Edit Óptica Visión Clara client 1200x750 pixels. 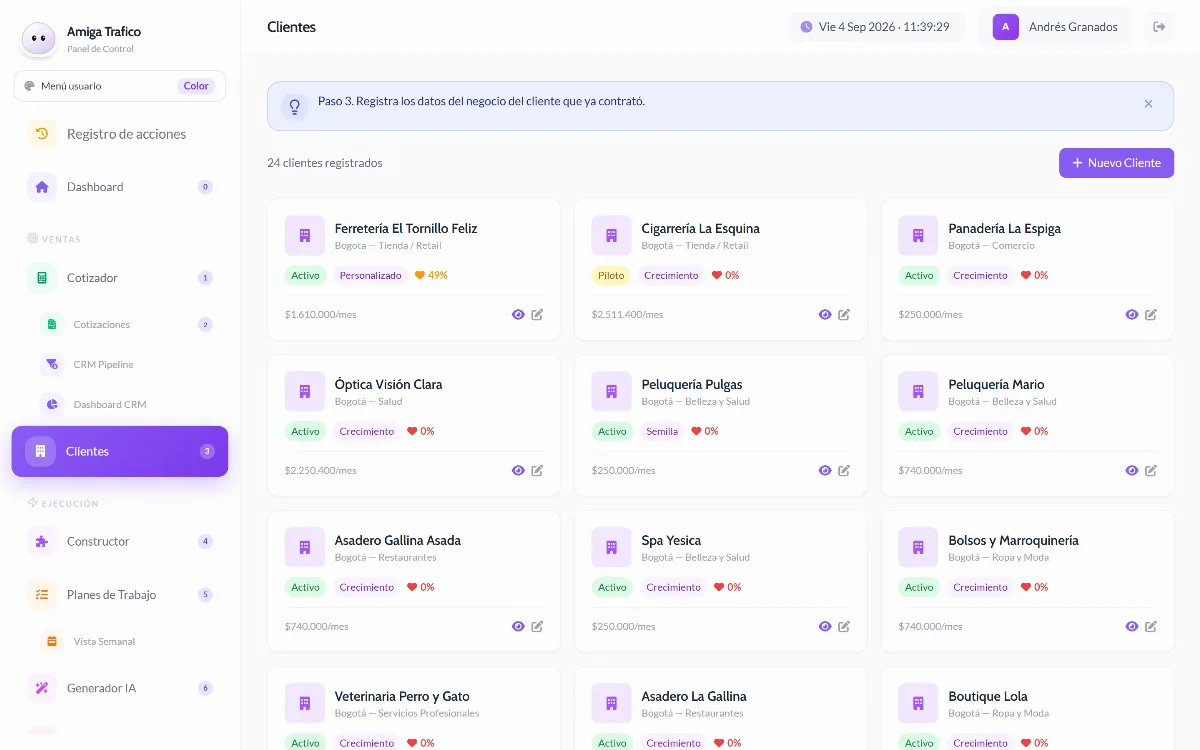(x=537, y=470)
